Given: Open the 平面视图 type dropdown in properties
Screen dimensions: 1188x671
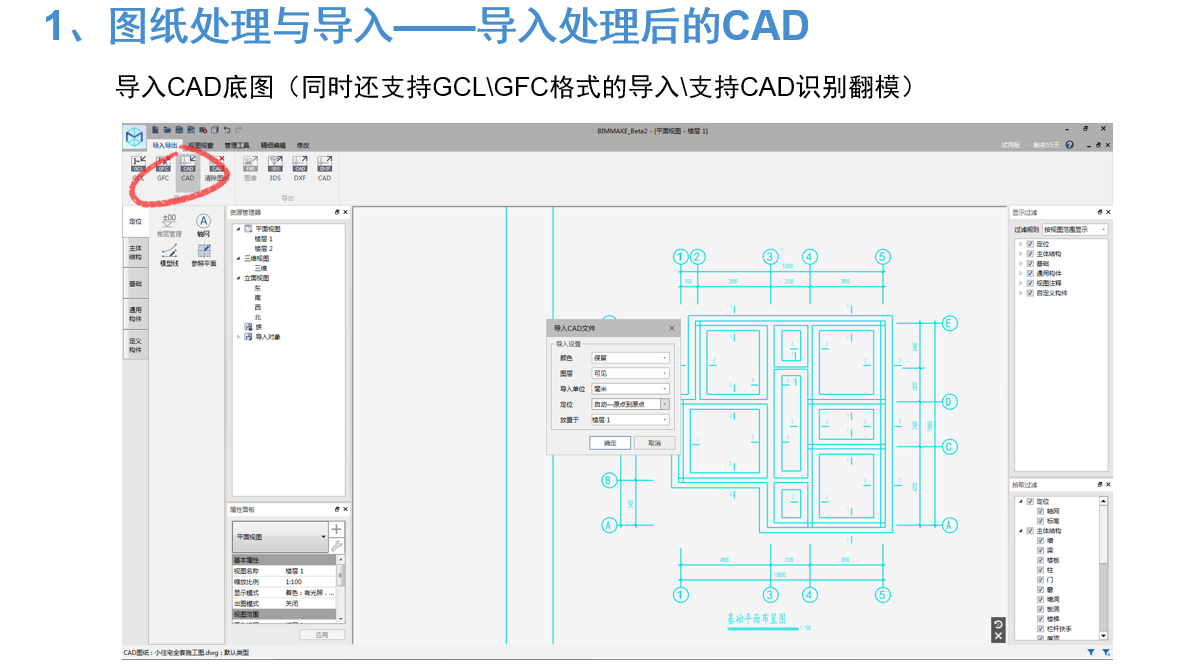Looking at the screenshot, I should click(x=280, y=536).
